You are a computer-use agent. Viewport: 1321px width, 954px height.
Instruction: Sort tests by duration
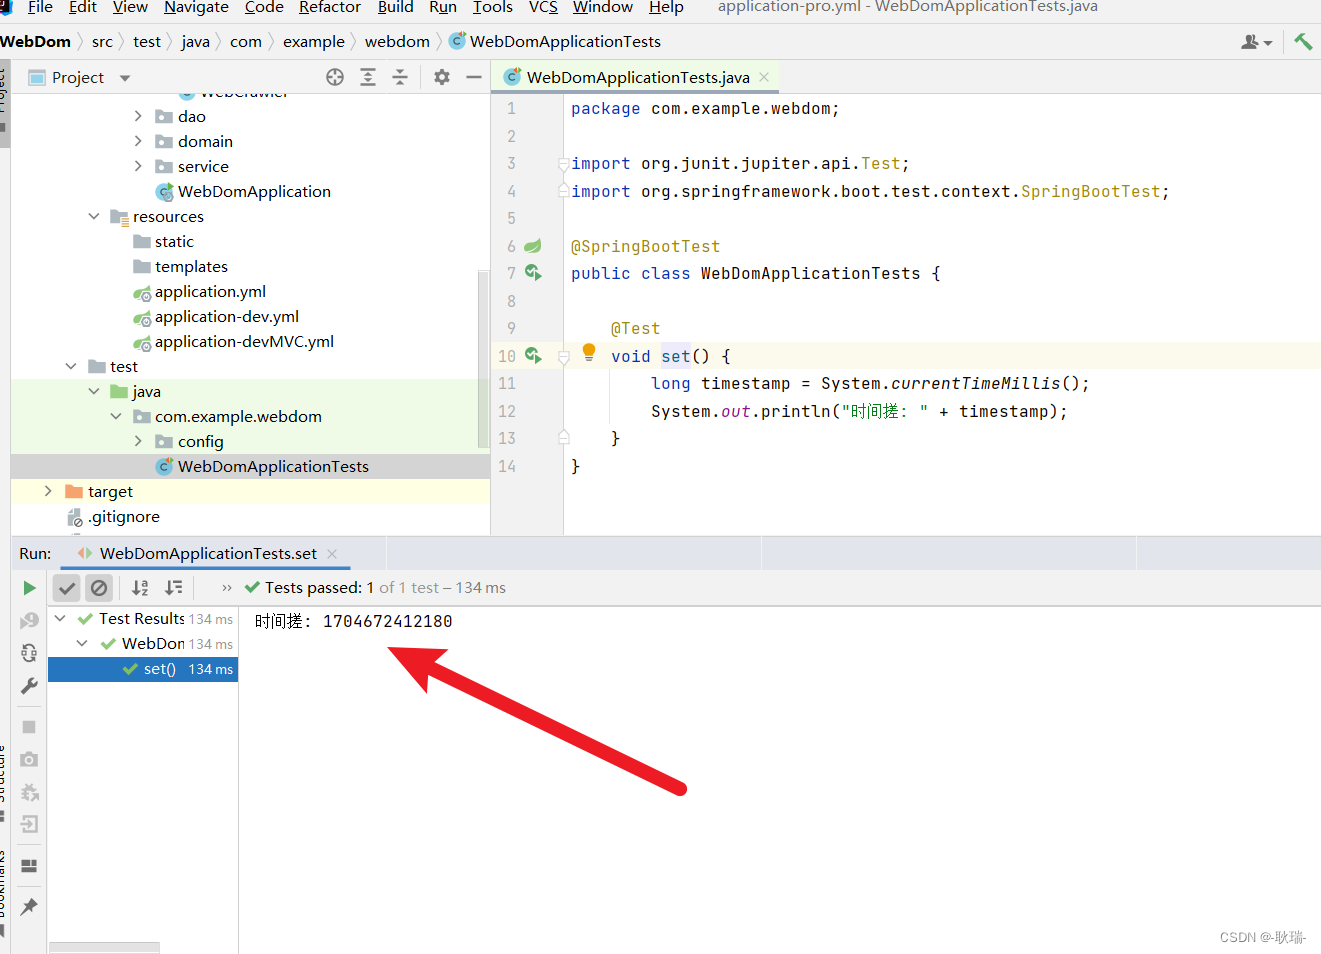point(174,588)
